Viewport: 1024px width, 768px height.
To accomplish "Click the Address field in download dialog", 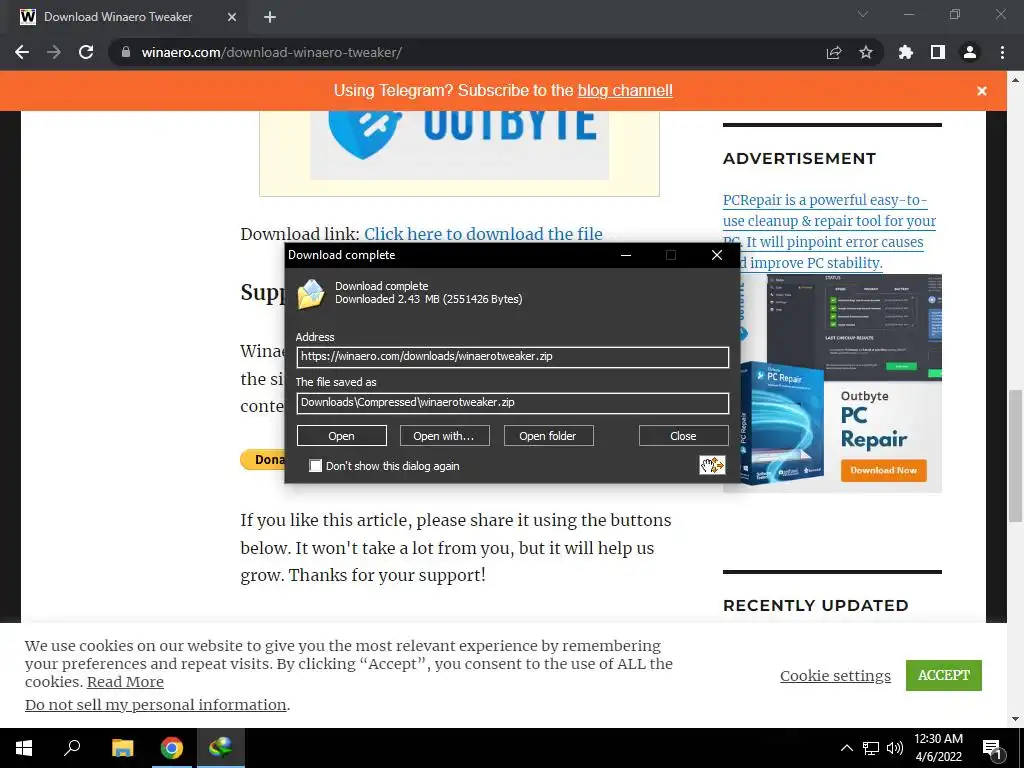I will coord(513,357).
